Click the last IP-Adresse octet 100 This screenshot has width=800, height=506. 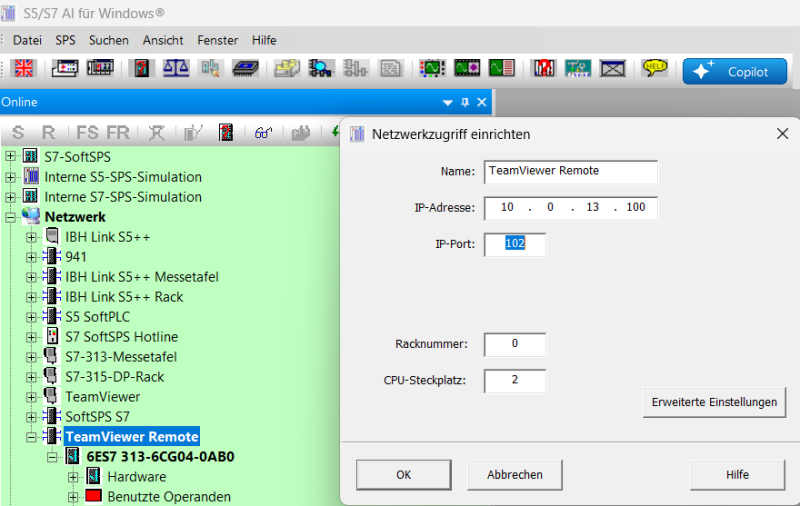coord(636,207)
